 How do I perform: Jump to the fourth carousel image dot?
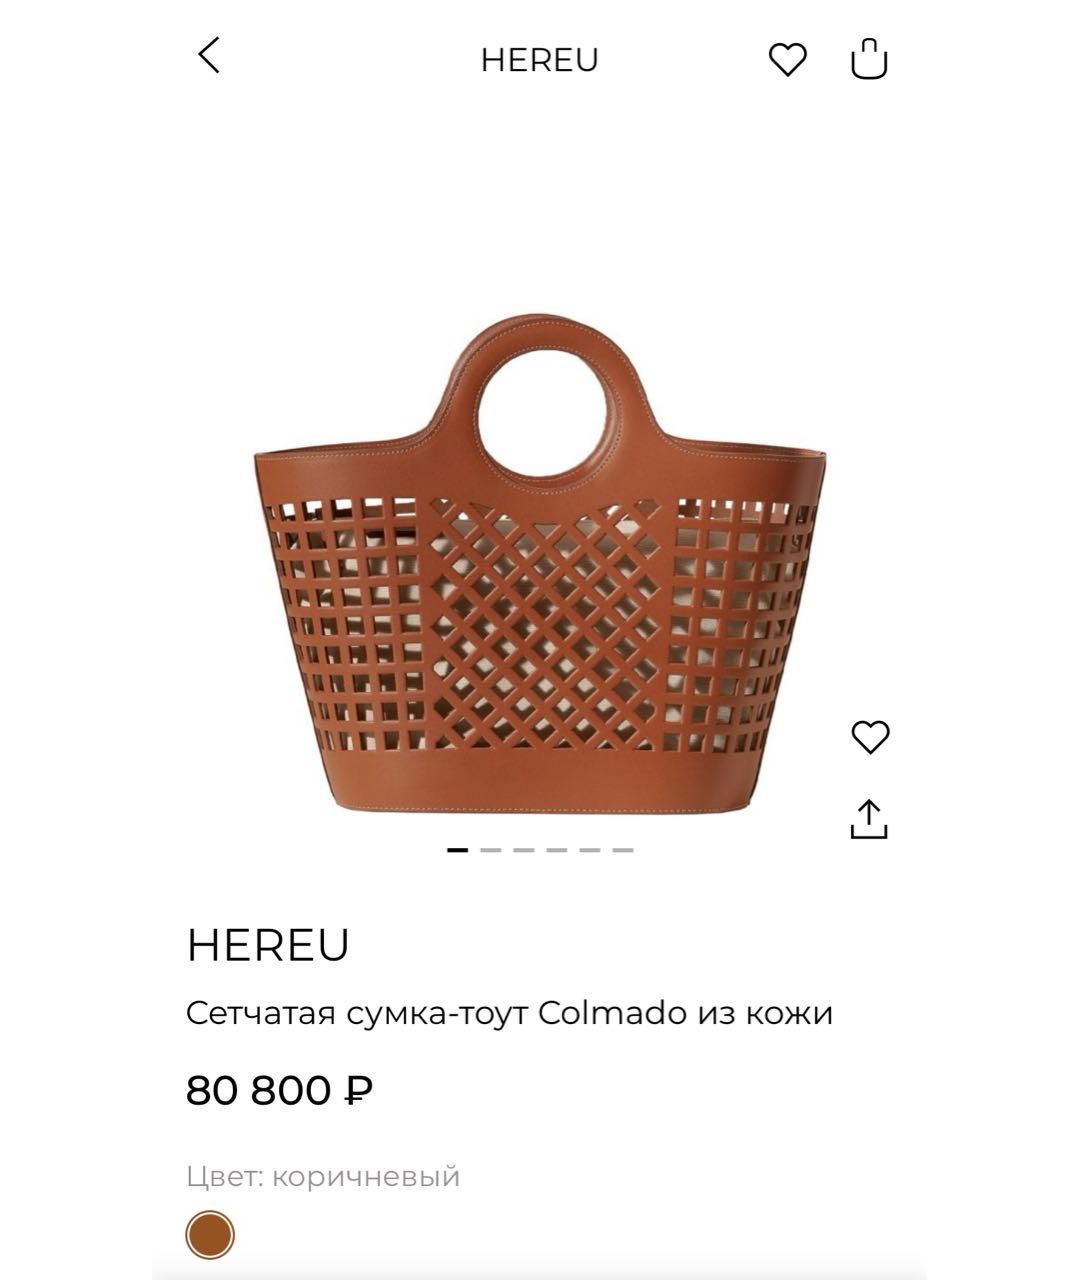point(556,850)
